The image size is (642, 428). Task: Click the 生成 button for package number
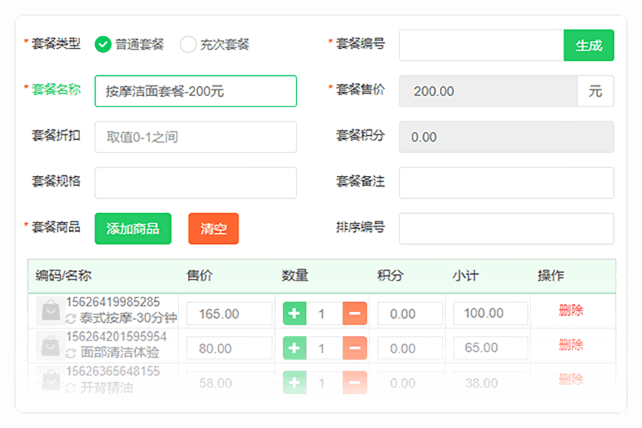(589, 45)
